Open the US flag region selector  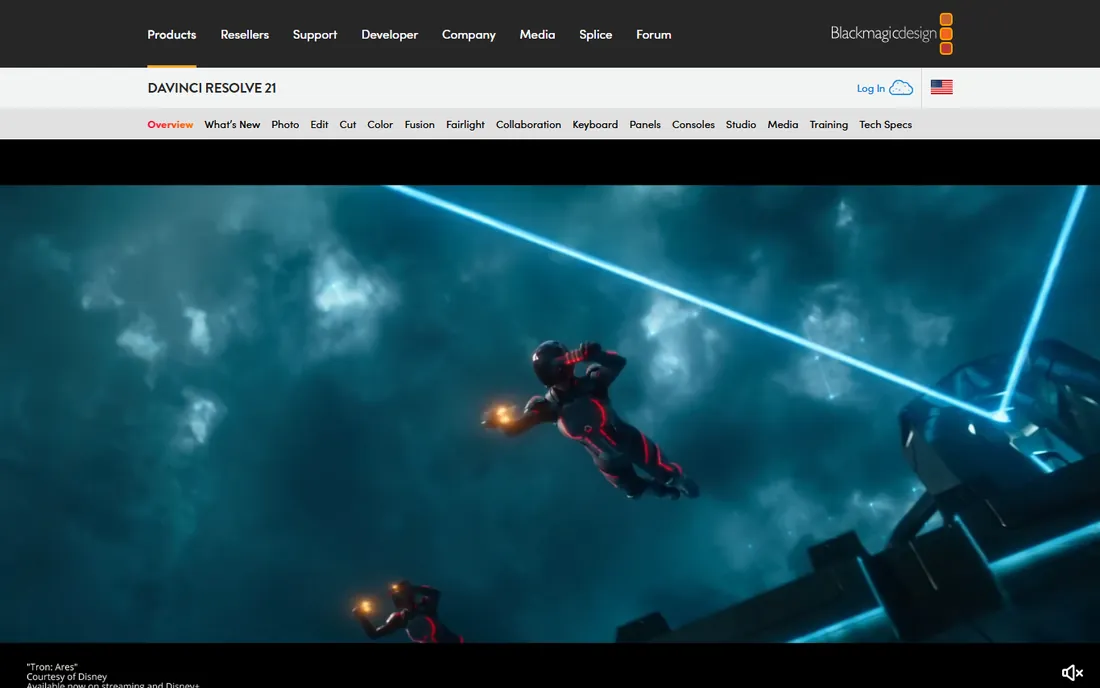coord(941,87)
